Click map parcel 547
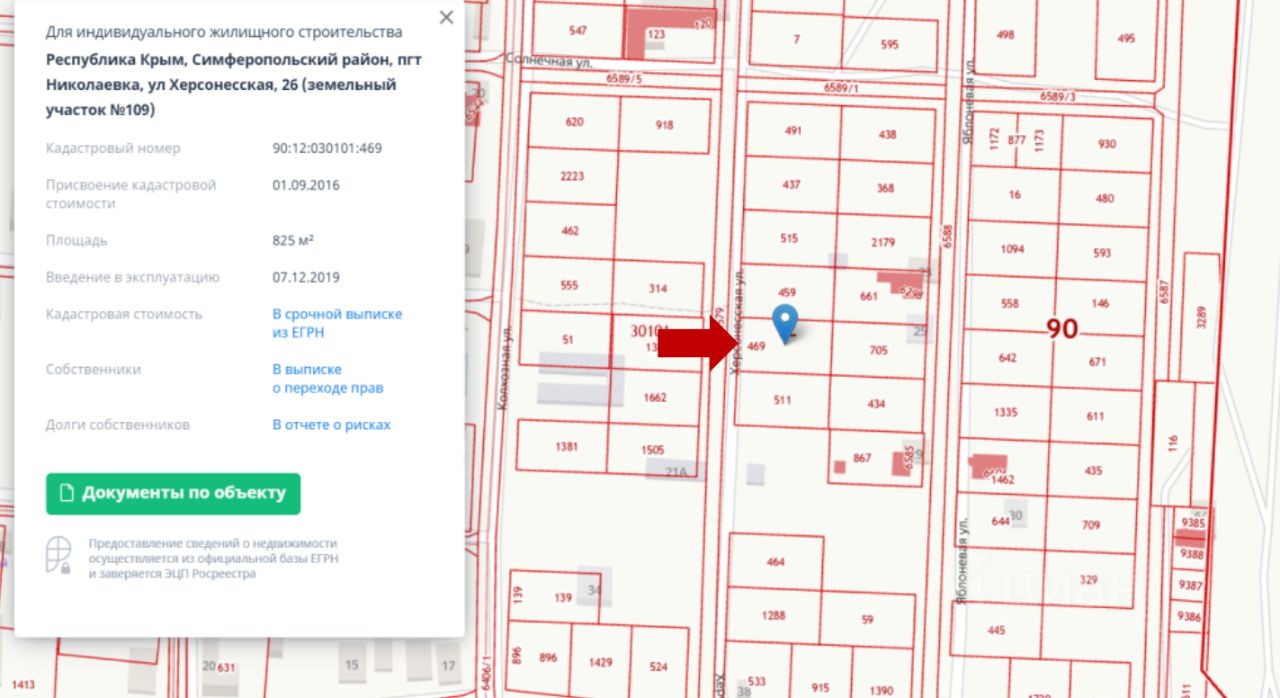This screenshot has width=1280, height=698. [x=577, y=30]
